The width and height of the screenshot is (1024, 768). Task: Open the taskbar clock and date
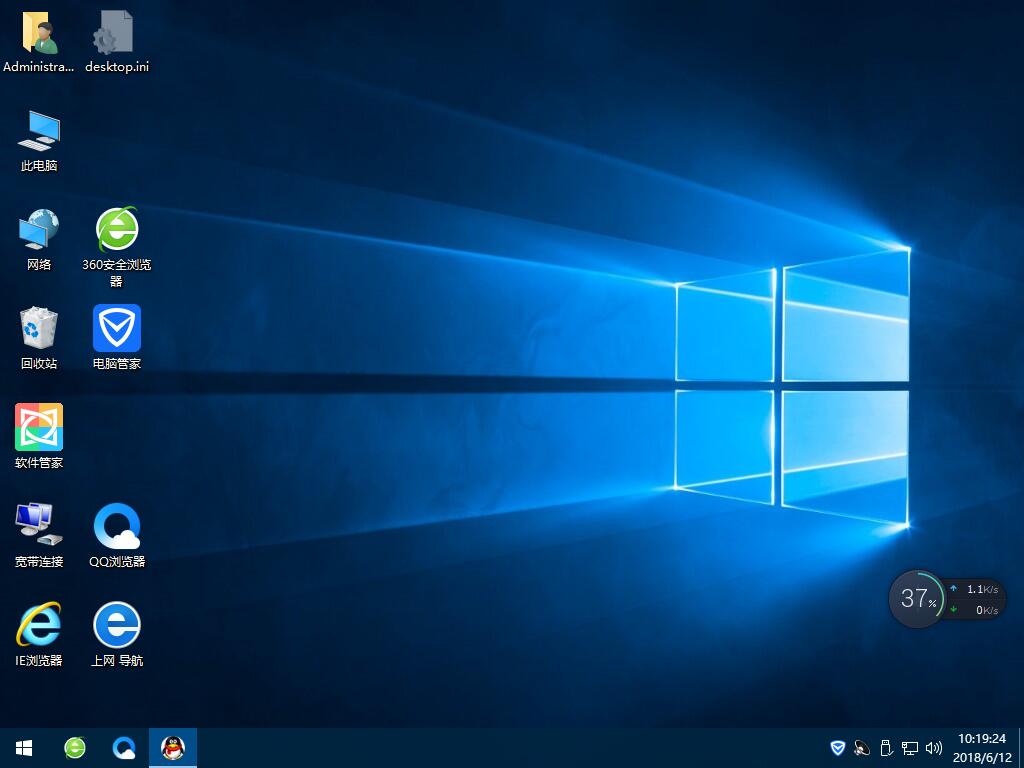984,748
